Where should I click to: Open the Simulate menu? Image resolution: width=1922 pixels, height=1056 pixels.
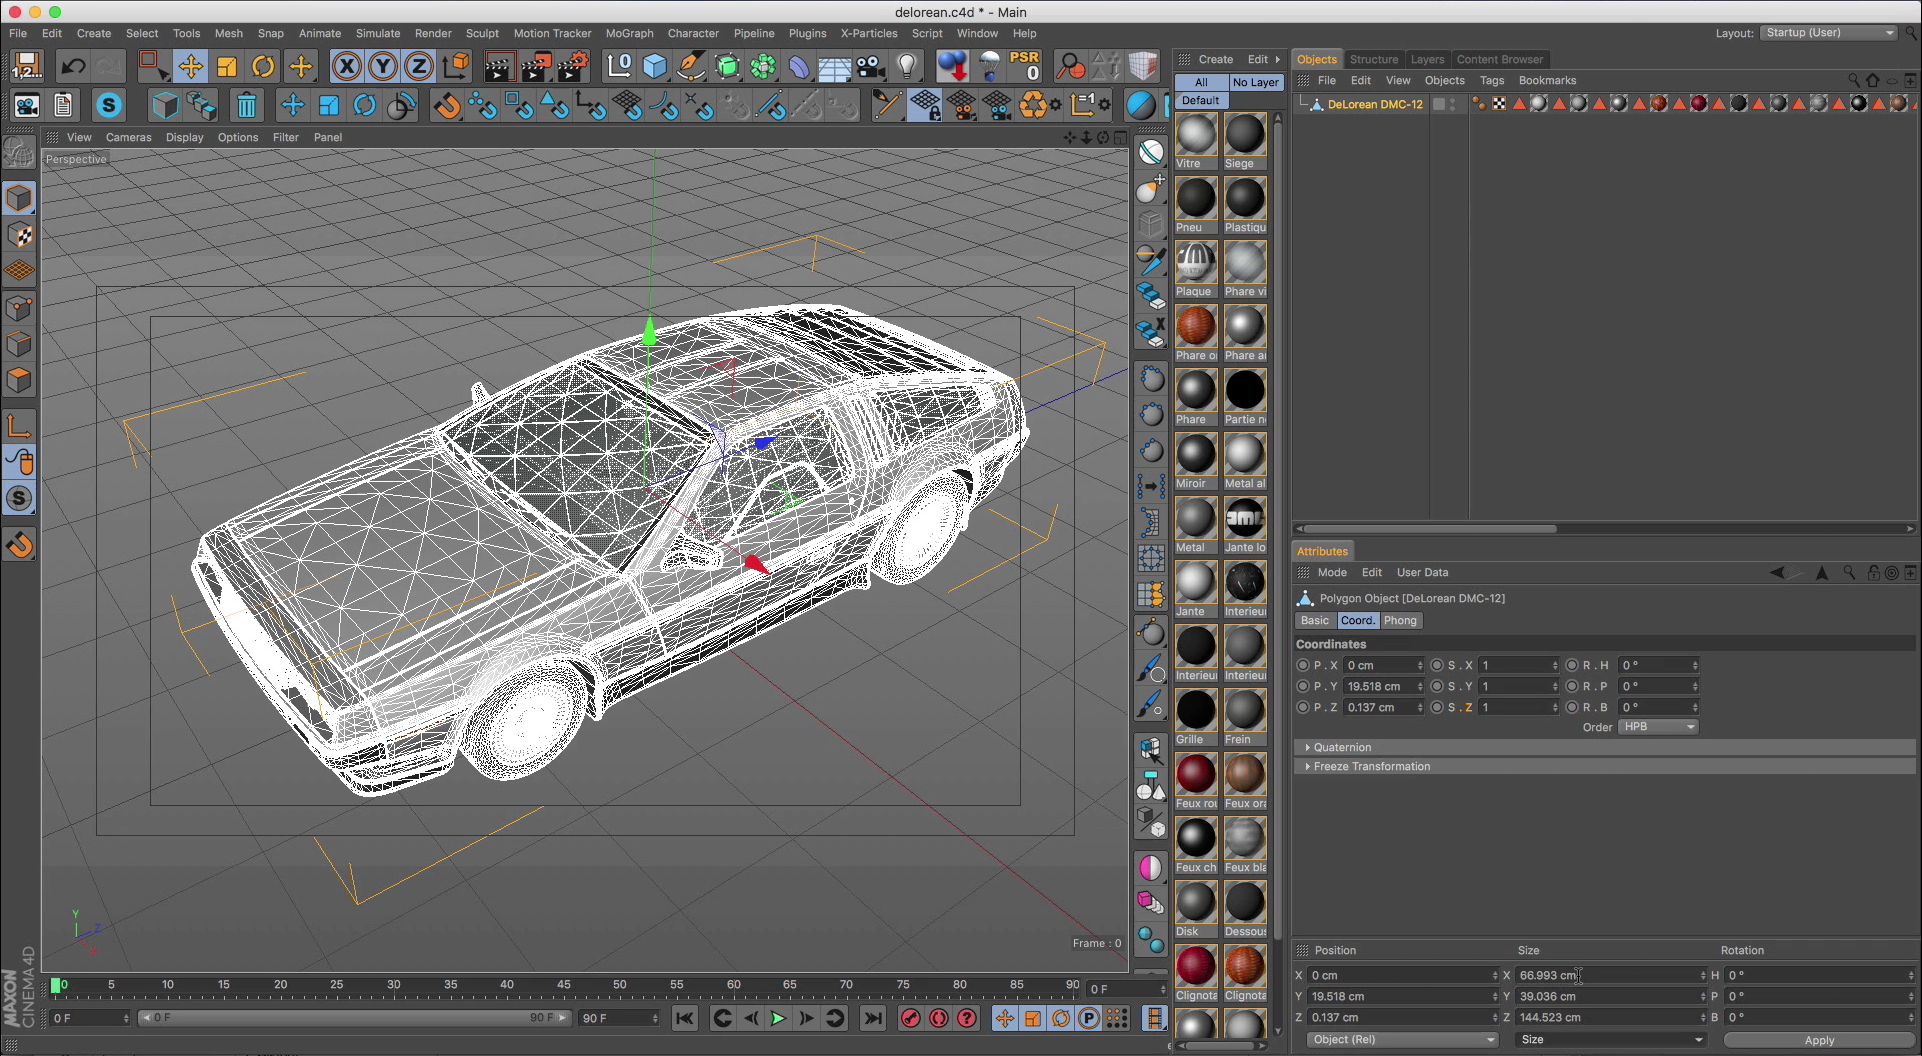click(378, 33)
